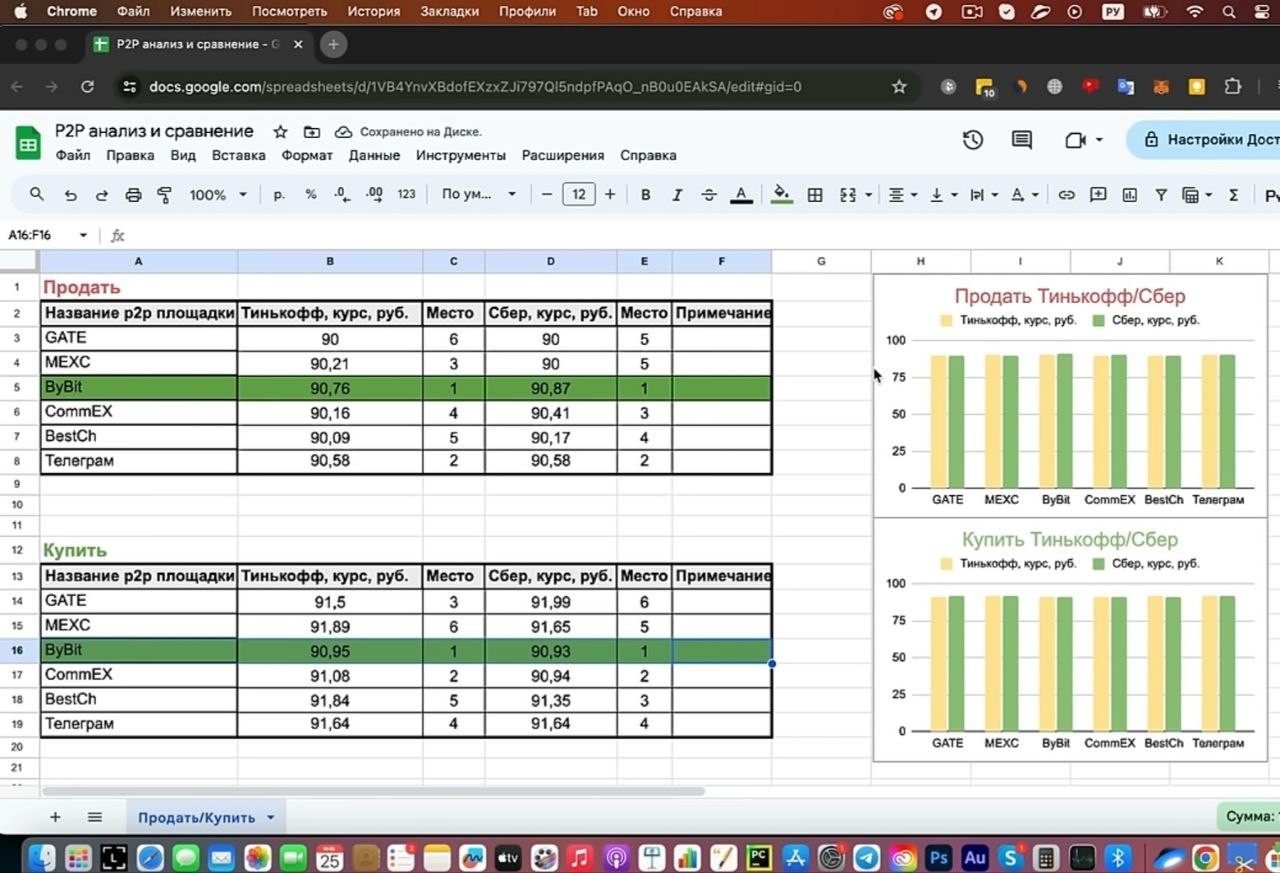Toggle filter on the selected range
This screenshot has height=873, width=1280.
[x=1161, y=195]
